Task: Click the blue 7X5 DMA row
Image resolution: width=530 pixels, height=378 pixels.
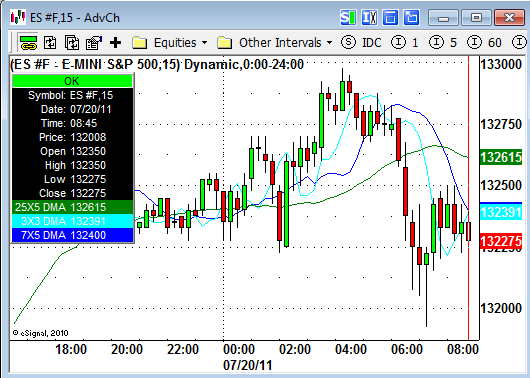Action: click(72, 235)
